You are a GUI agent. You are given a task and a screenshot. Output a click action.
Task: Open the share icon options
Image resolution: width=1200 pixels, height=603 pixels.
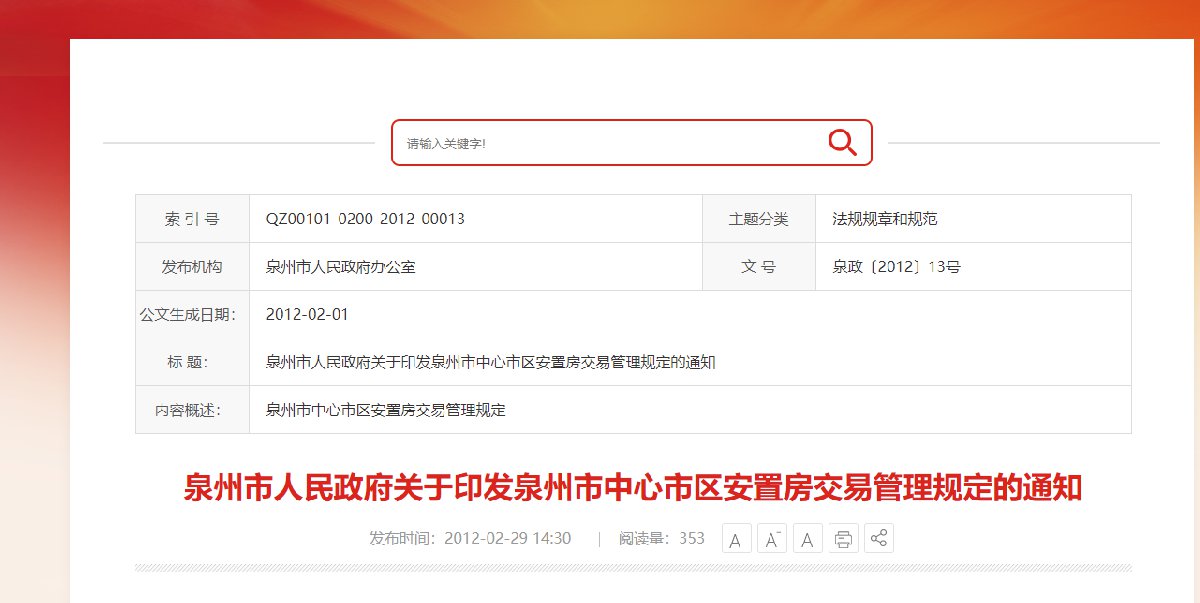(879, 539)
